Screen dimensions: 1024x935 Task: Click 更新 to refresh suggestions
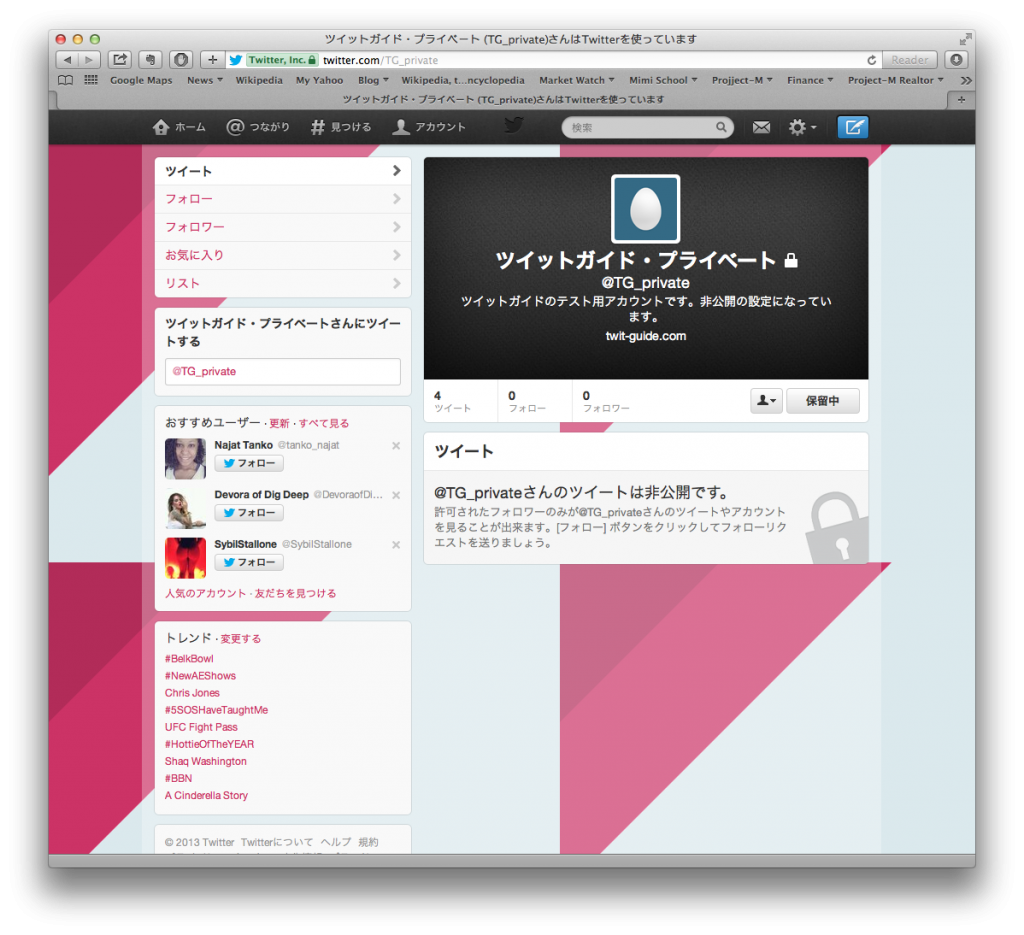tap(279, 424)
